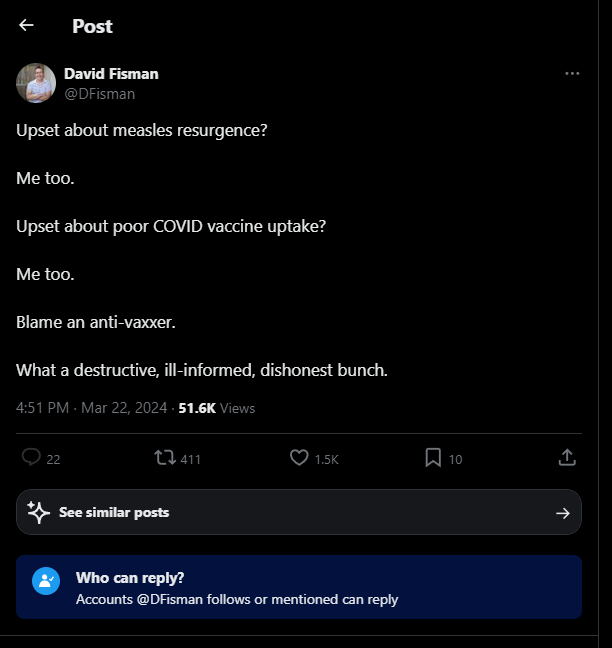This screenshot has width=612, height=648.
Task: Click the back arrow icon
Action: 26,26
